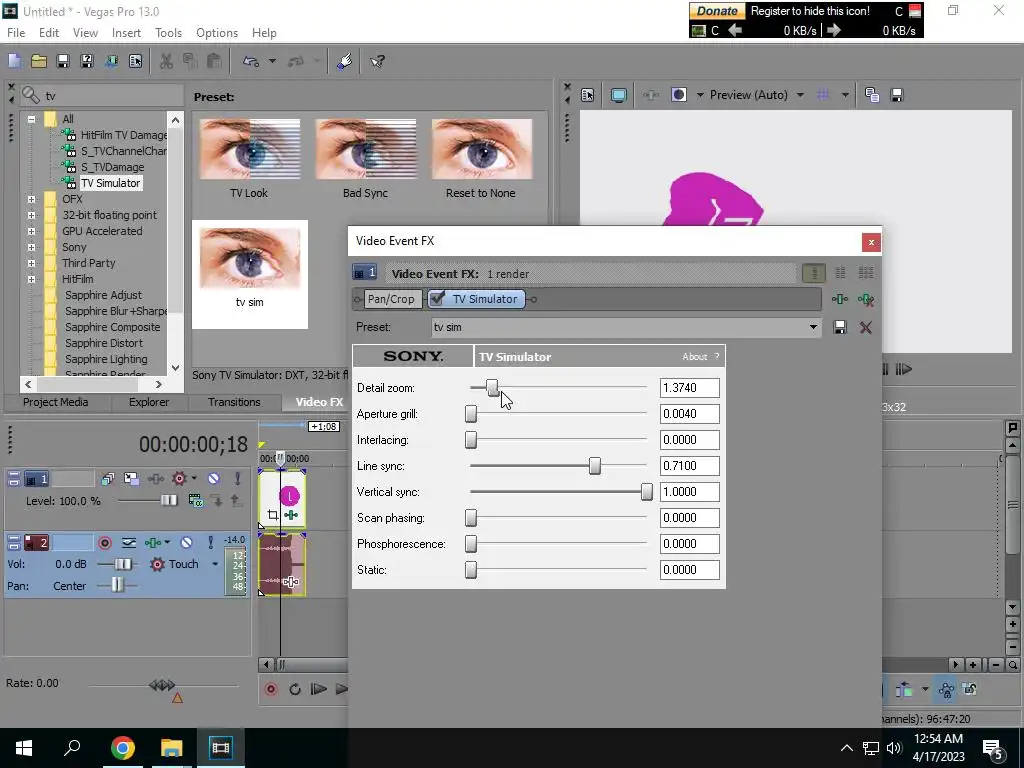The width and height of the screenshot is (1024, 768).
Task: Toggle the TV Simulator plug-in checkbox
Action: (x=438, y=298)
